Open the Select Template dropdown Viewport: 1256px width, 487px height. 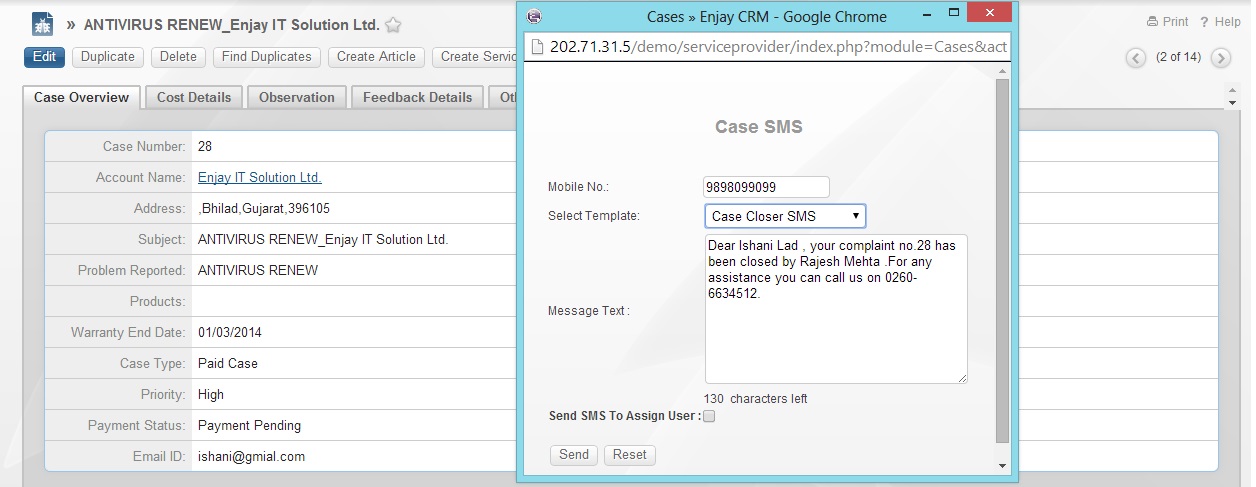785,216
